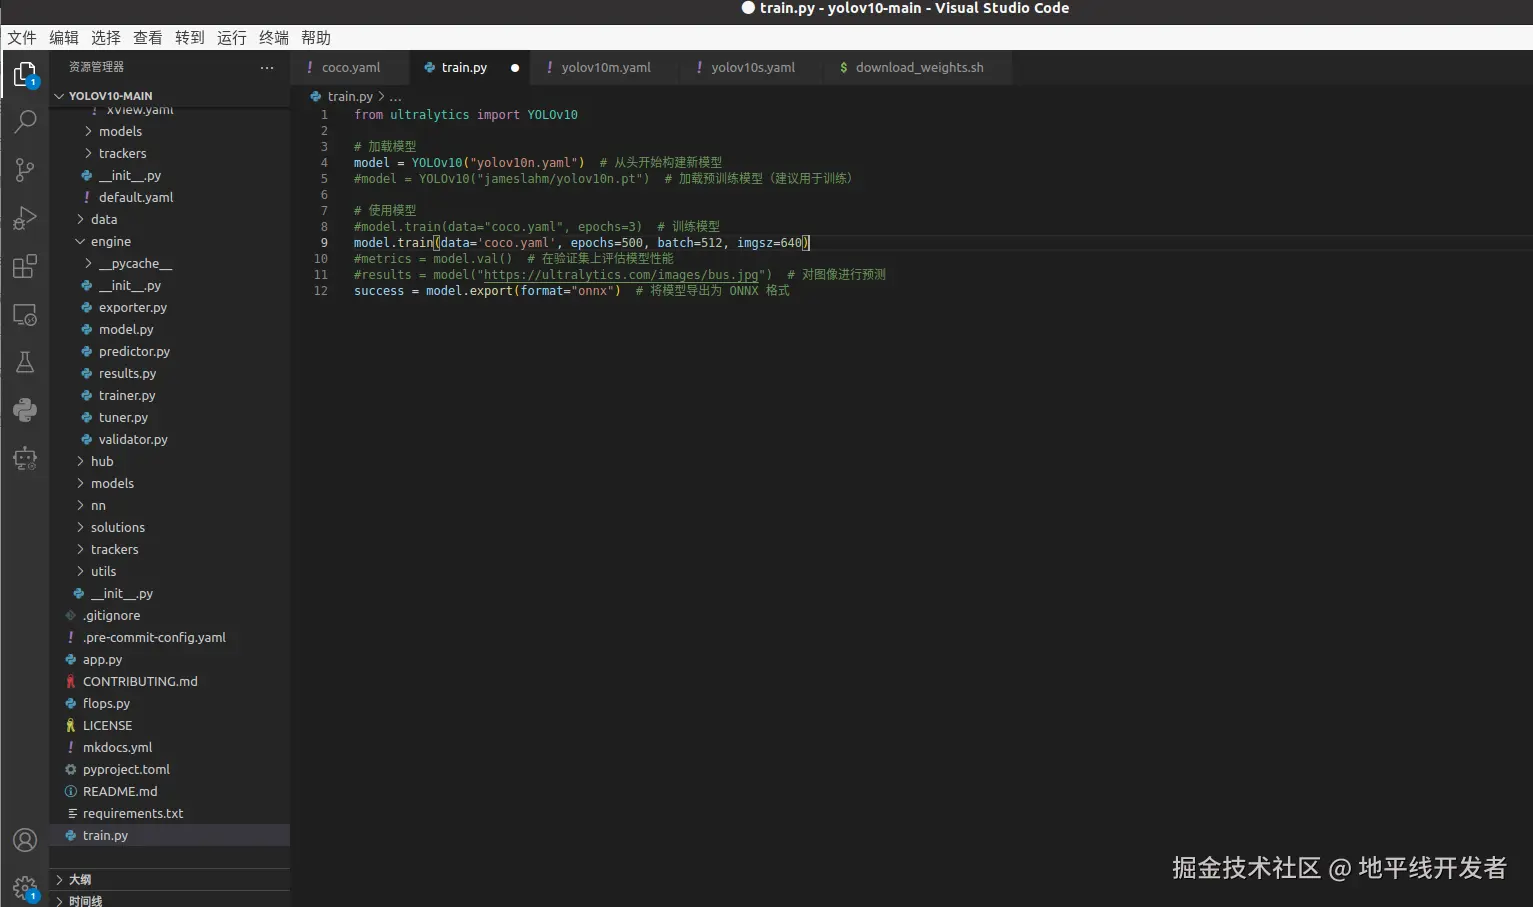1533x907 pixels.
Task: Open explorer panel more actions ellipsis
Action: (x=267, y=67)
